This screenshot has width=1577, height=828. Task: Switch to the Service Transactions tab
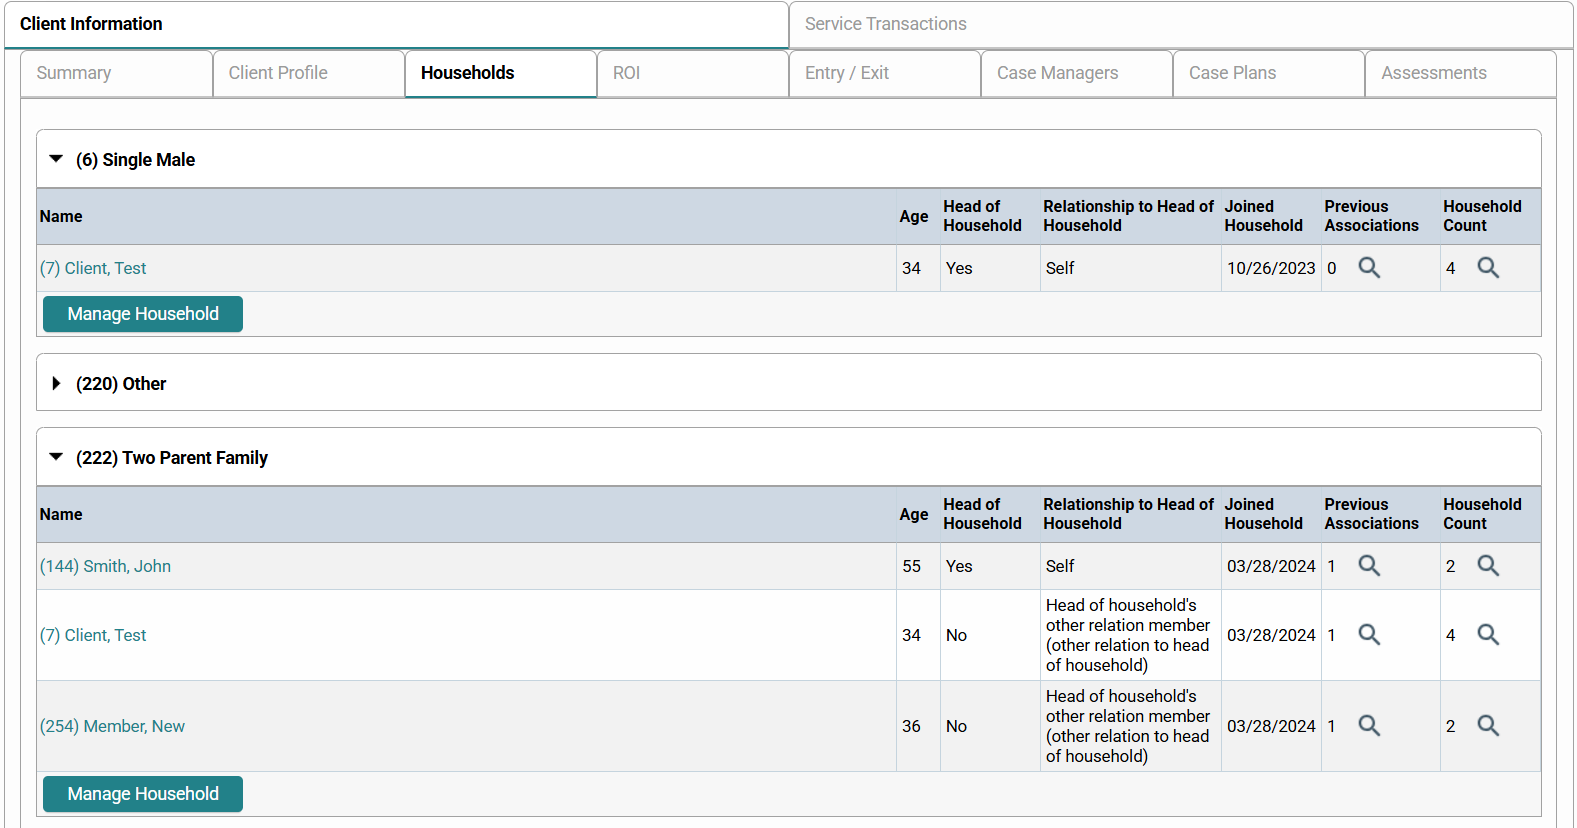(x=885, y=24)
